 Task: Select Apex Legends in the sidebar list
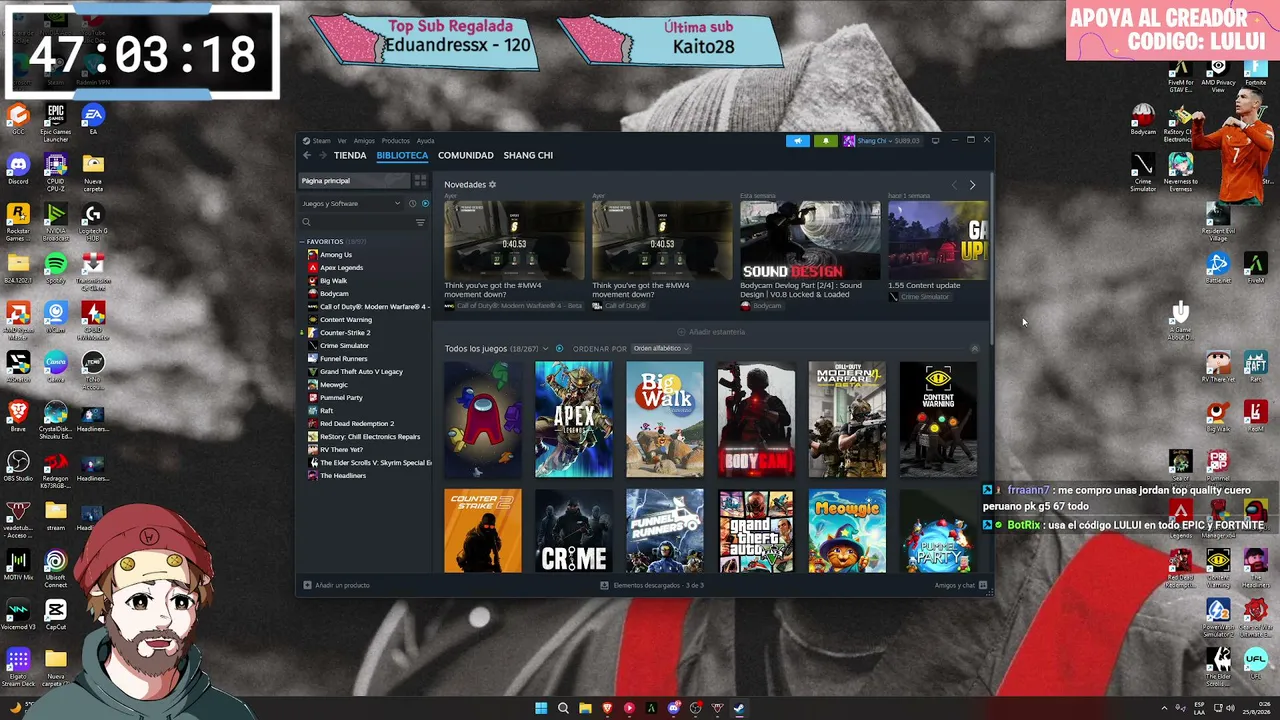point(341,268)
